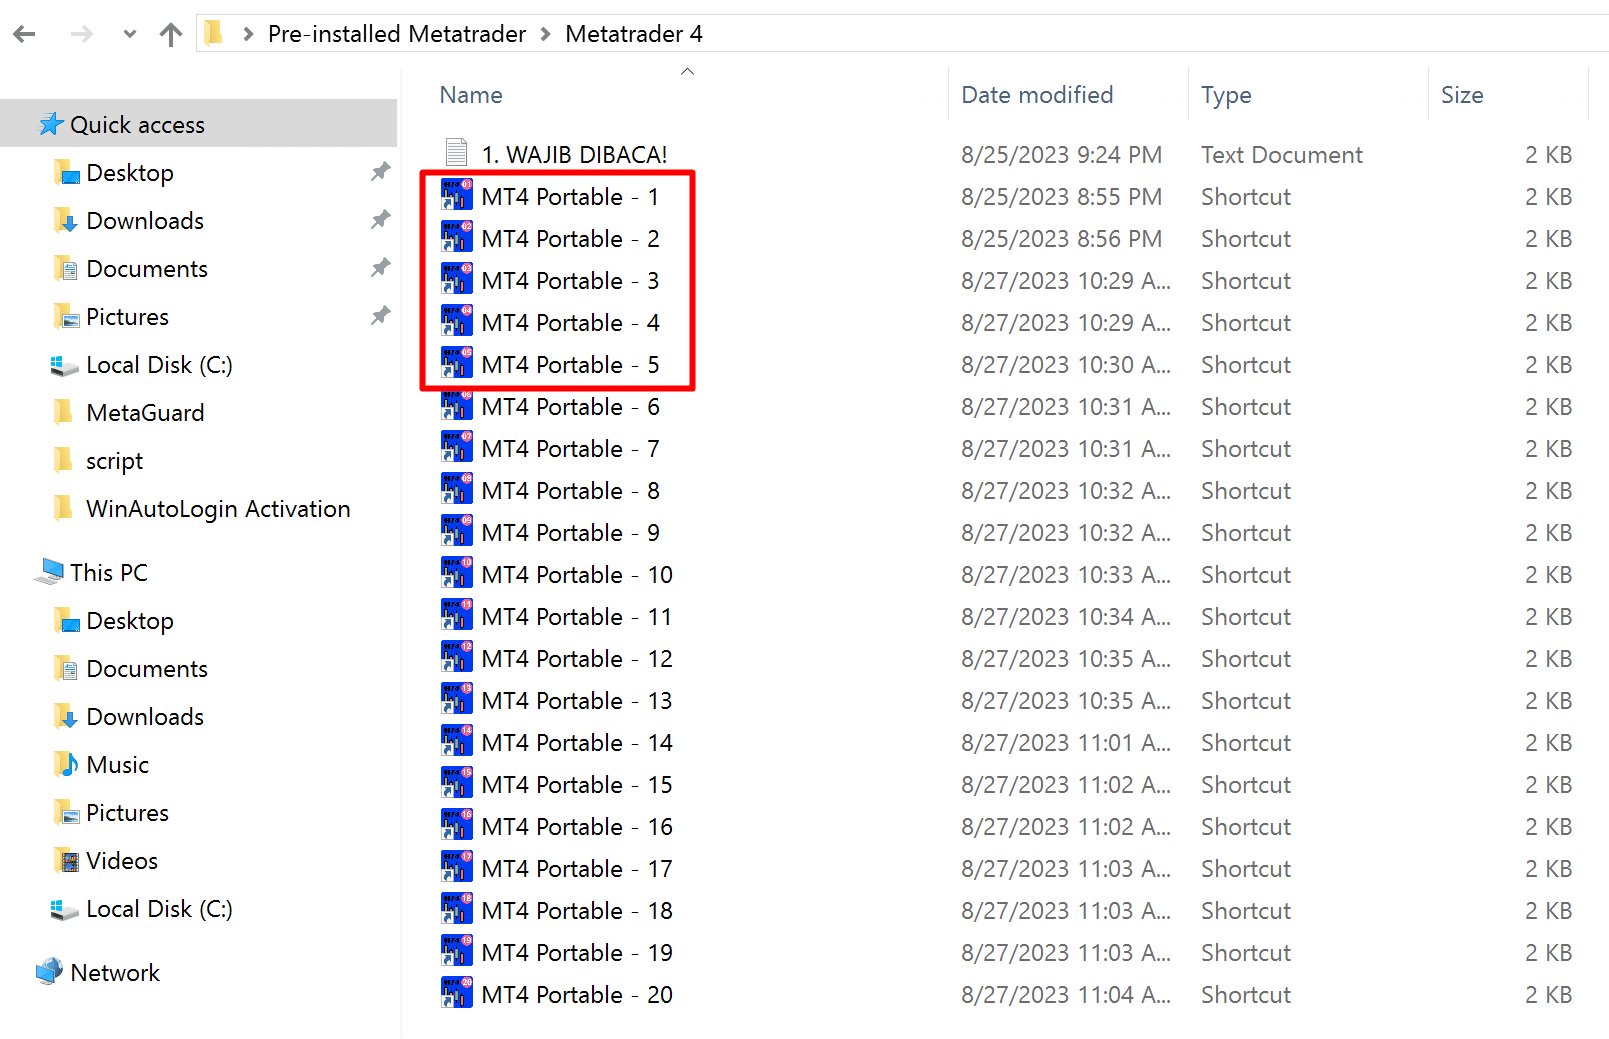Open WinAutoLogin Activation folder
Viewport: 1609px width, 1039px height.
click(218, 509)
